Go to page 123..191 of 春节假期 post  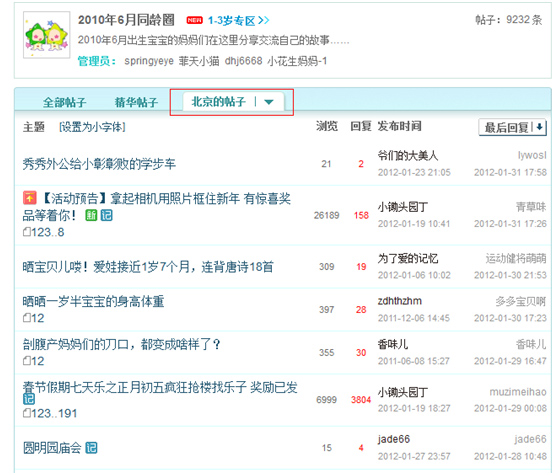54,413
